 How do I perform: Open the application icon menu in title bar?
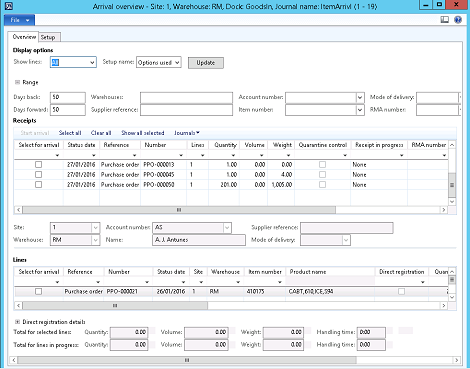click(9, 6)
